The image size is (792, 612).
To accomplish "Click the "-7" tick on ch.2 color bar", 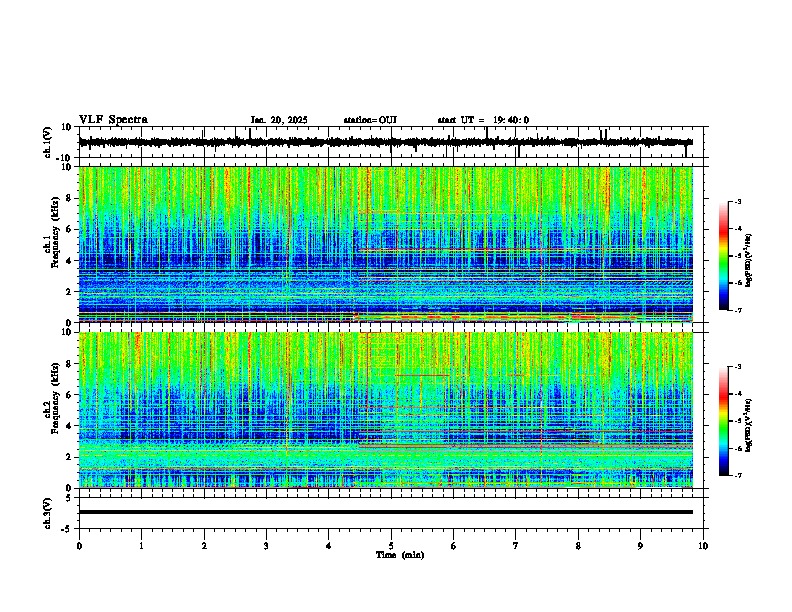I will point(737,475).
